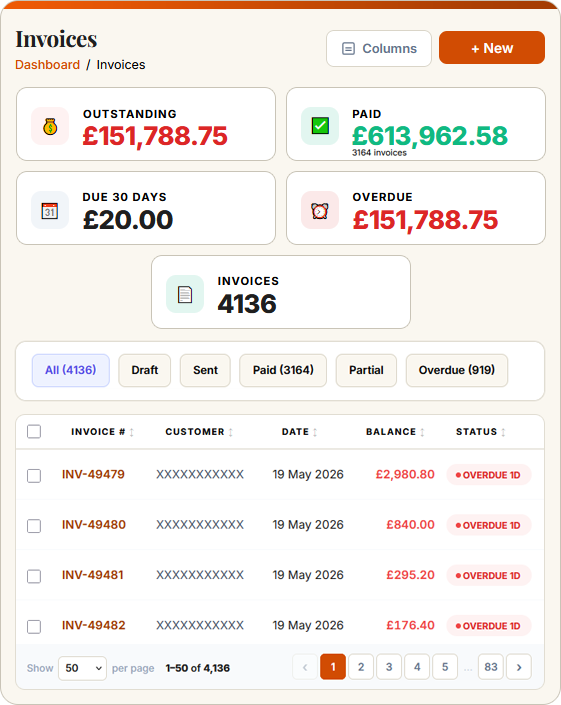561x705 pixels.
Task: Jump to last page 83
Action: 491,667
